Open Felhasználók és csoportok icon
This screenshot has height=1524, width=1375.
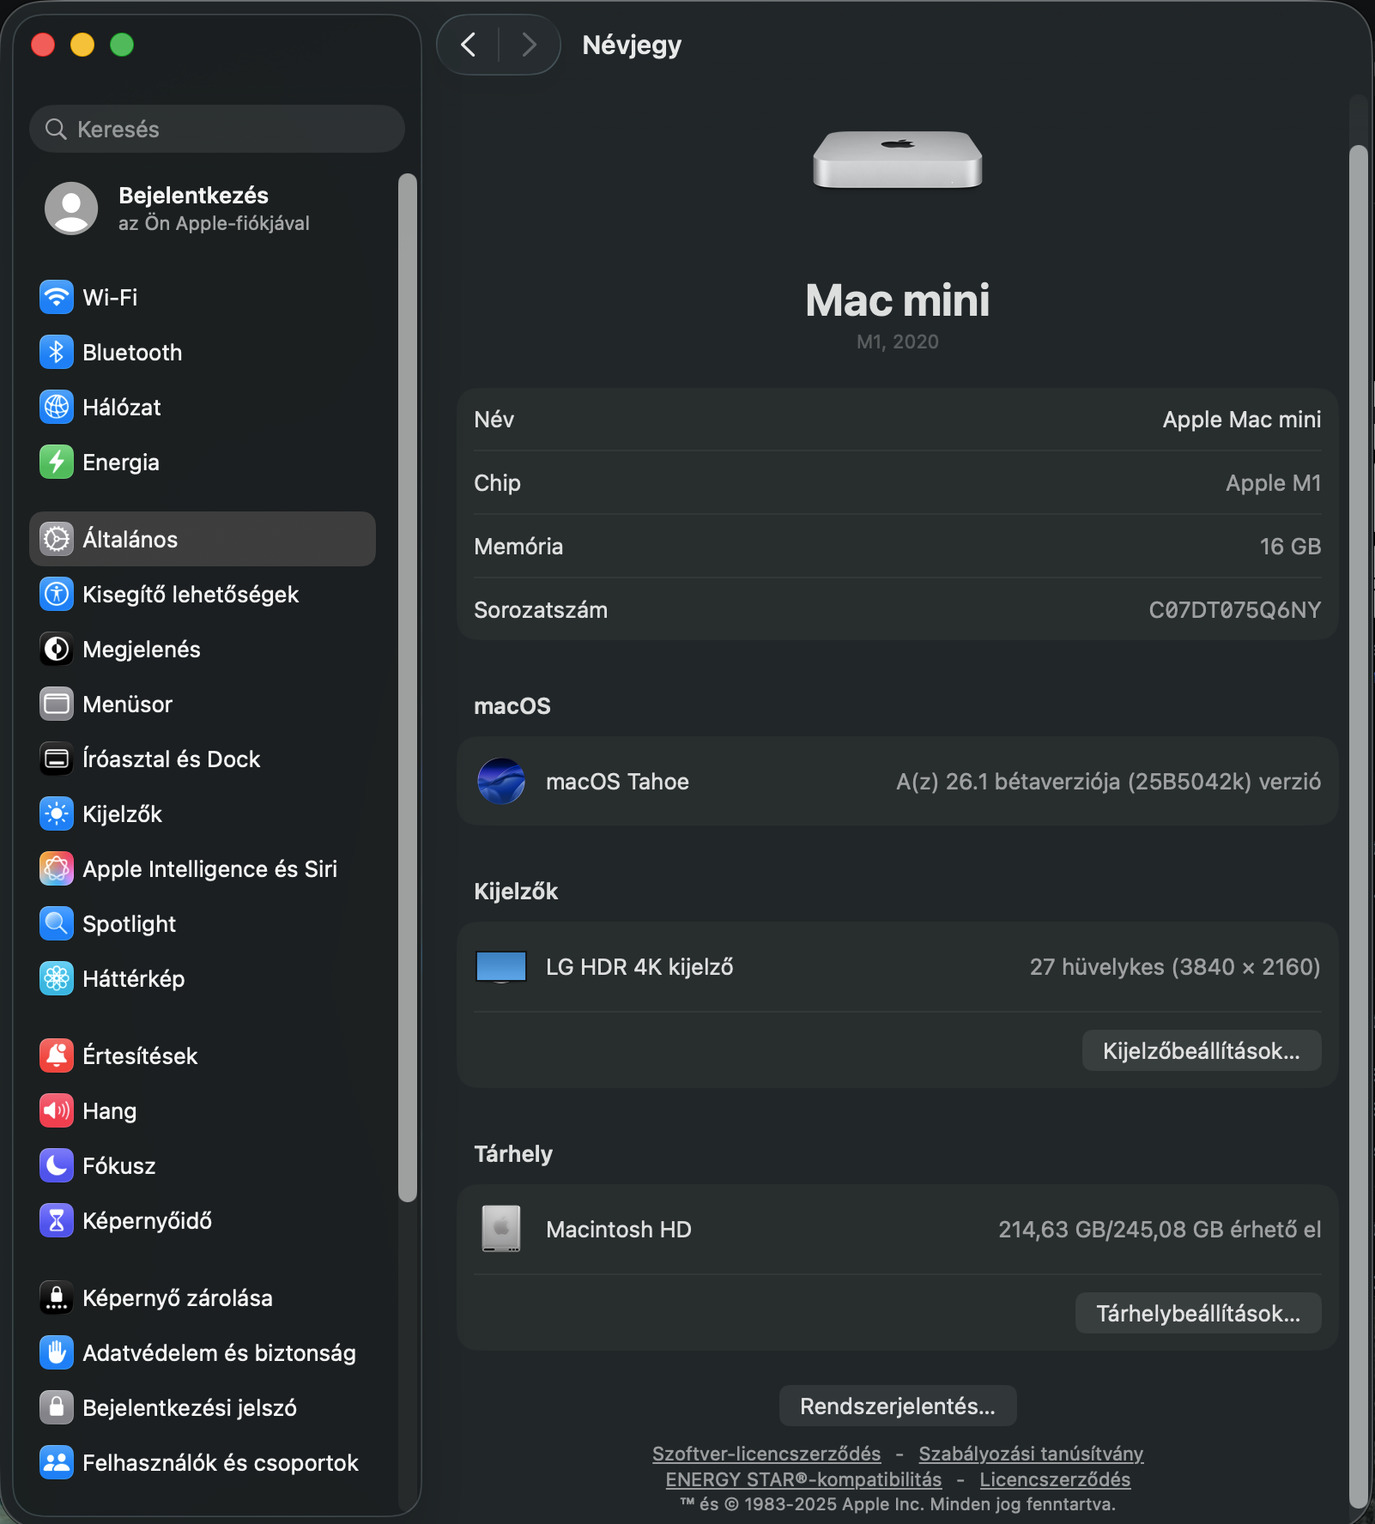click(x=56, y=1463)
